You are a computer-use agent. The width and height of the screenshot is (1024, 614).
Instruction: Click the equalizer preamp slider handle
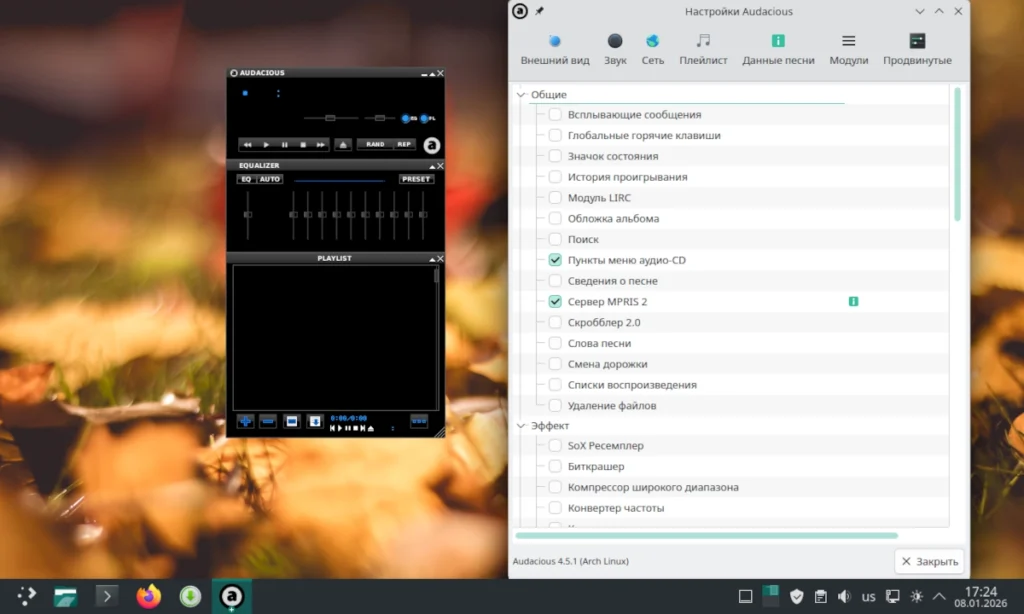[248, 214]
